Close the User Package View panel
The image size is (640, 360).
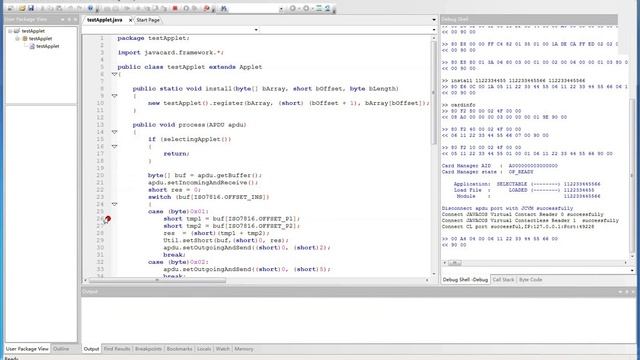75,19
